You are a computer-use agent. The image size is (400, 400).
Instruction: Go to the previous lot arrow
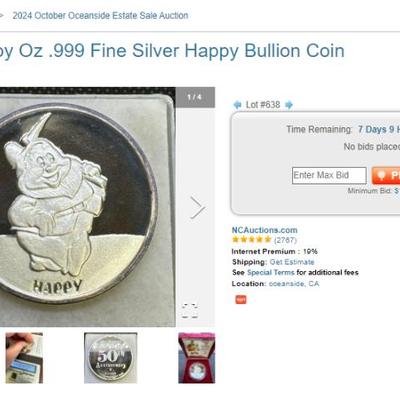click(237, 105)
